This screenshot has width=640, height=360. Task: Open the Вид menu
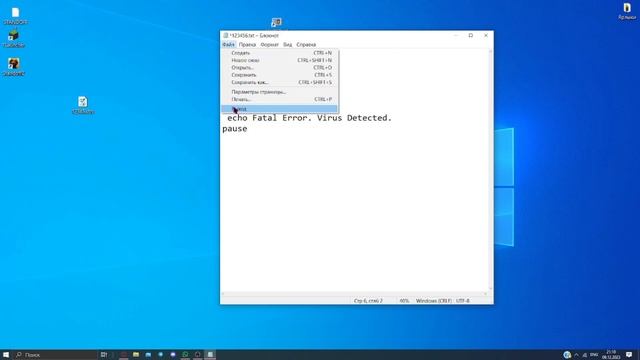coord(288,44)
